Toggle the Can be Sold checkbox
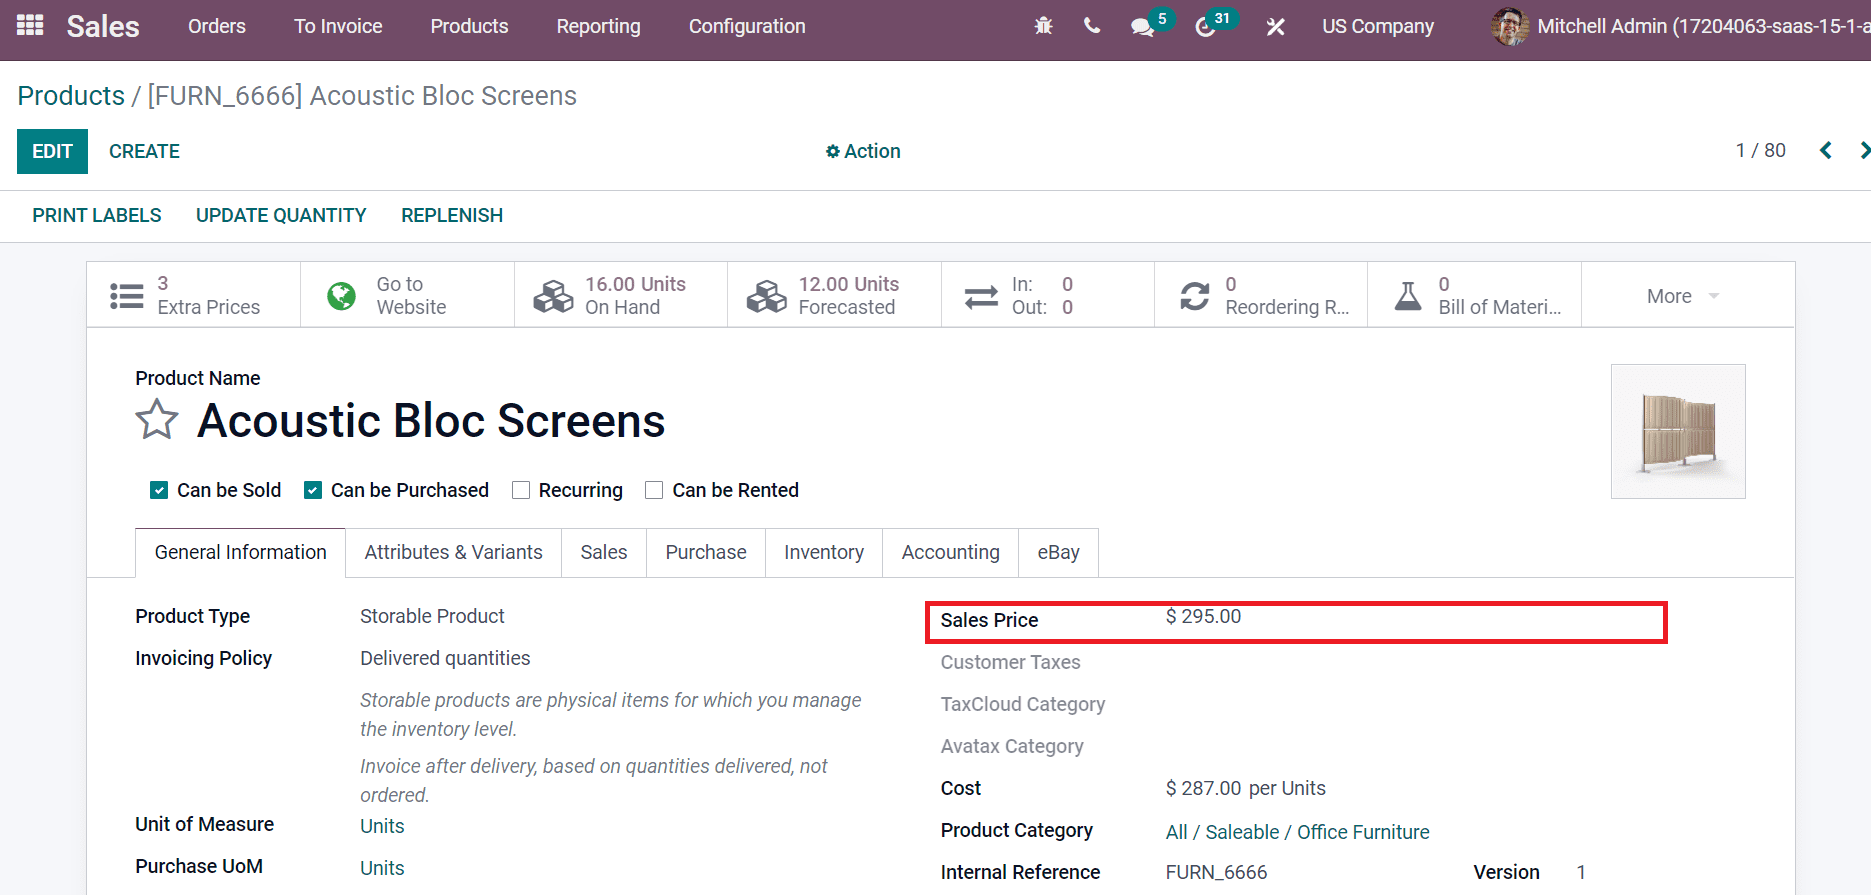The height and width of the screenshot is (895, 1871). [x=159, y=490]
